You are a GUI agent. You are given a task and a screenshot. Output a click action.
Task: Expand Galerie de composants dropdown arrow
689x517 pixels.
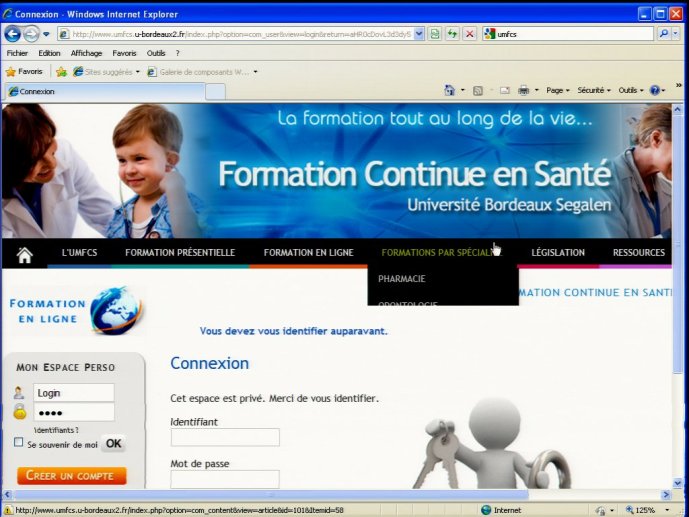pyautogui.click(x=255, y=72)
